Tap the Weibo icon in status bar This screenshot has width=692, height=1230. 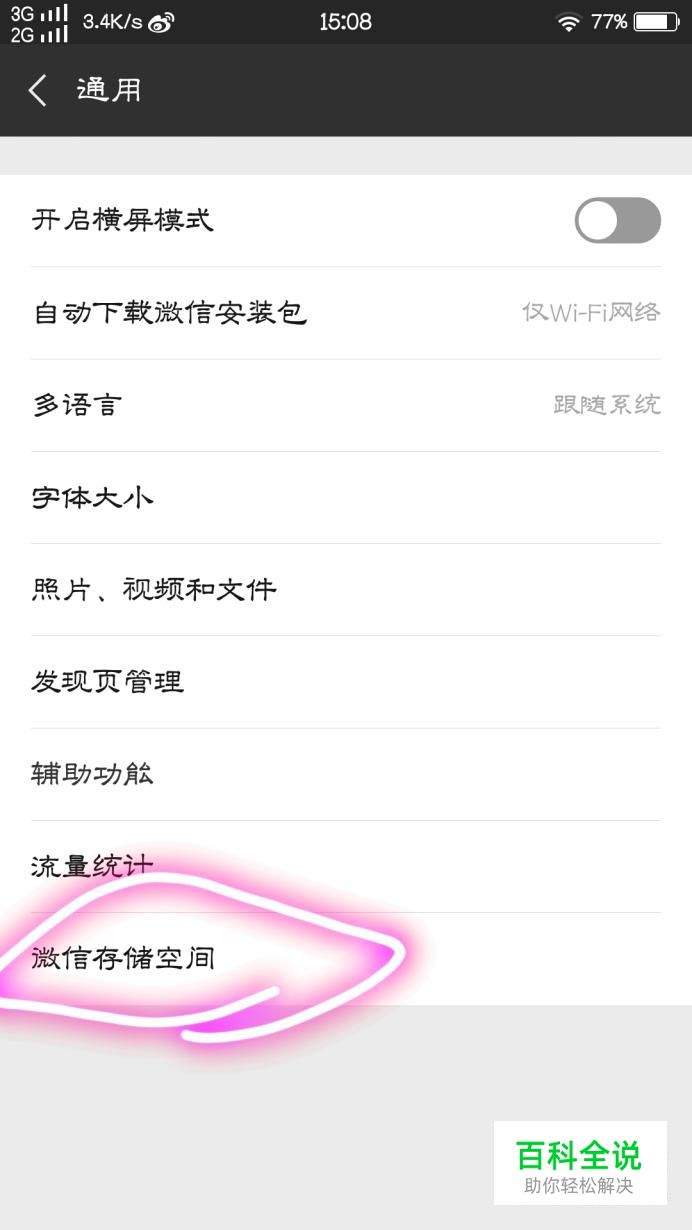point(161,23)
